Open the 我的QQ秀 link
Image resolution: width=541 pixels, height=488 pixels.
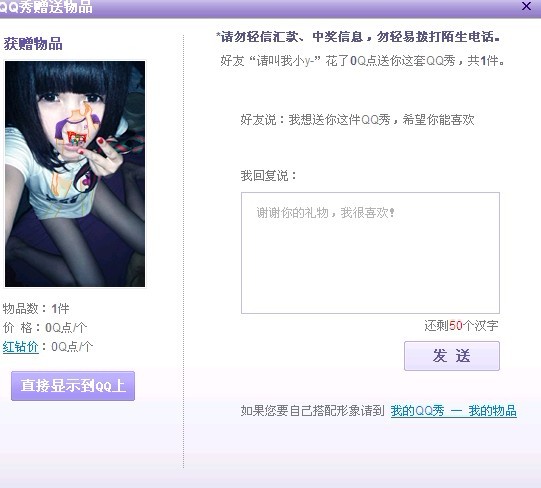click(x=417, y=411)
